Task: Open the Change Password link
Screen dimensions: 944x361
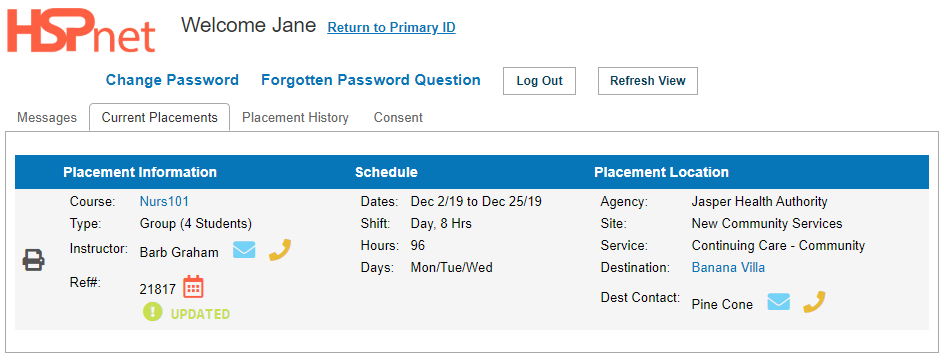Action: [172, 80]
